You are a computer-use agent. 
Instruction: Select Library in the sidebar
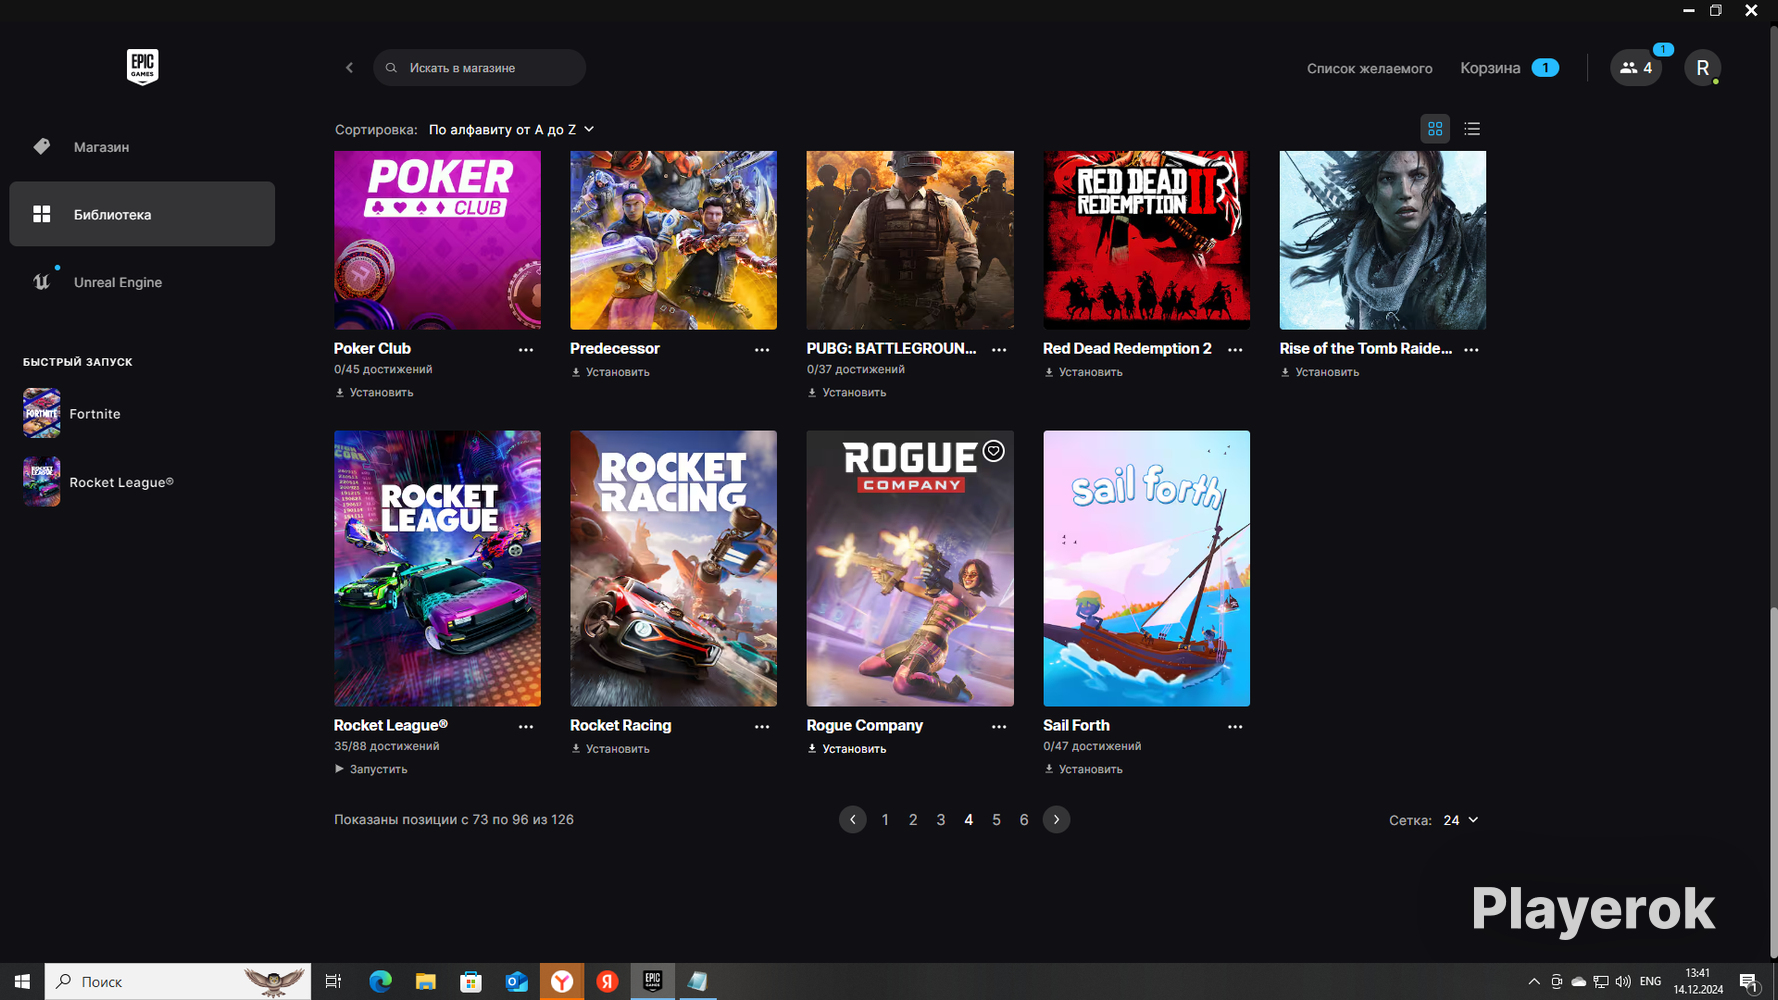coord(142,214)
